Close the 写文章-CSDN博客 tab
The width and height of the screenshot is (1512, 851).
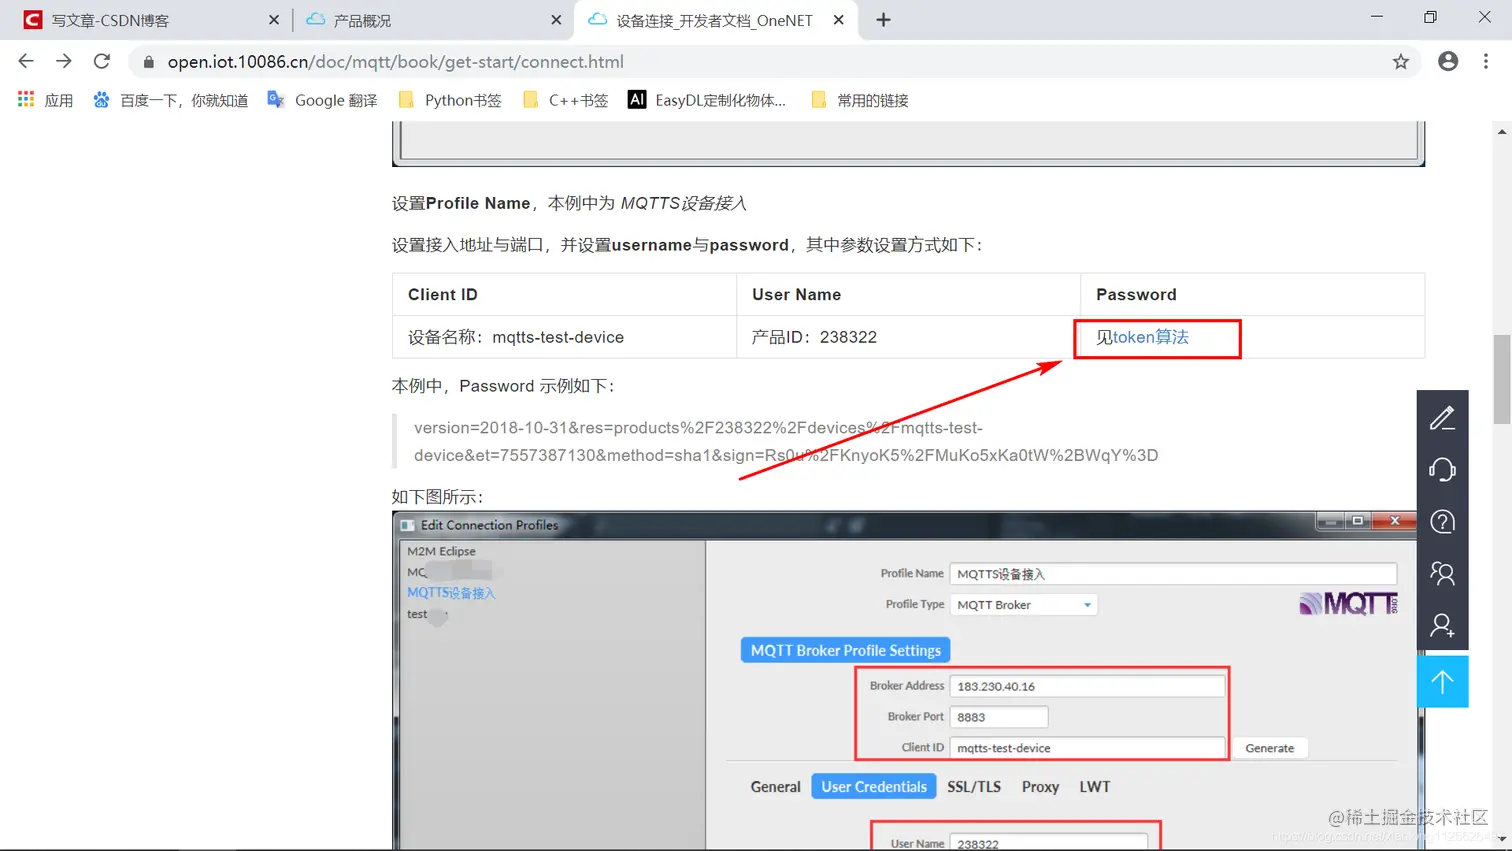(x=274, y=20)
